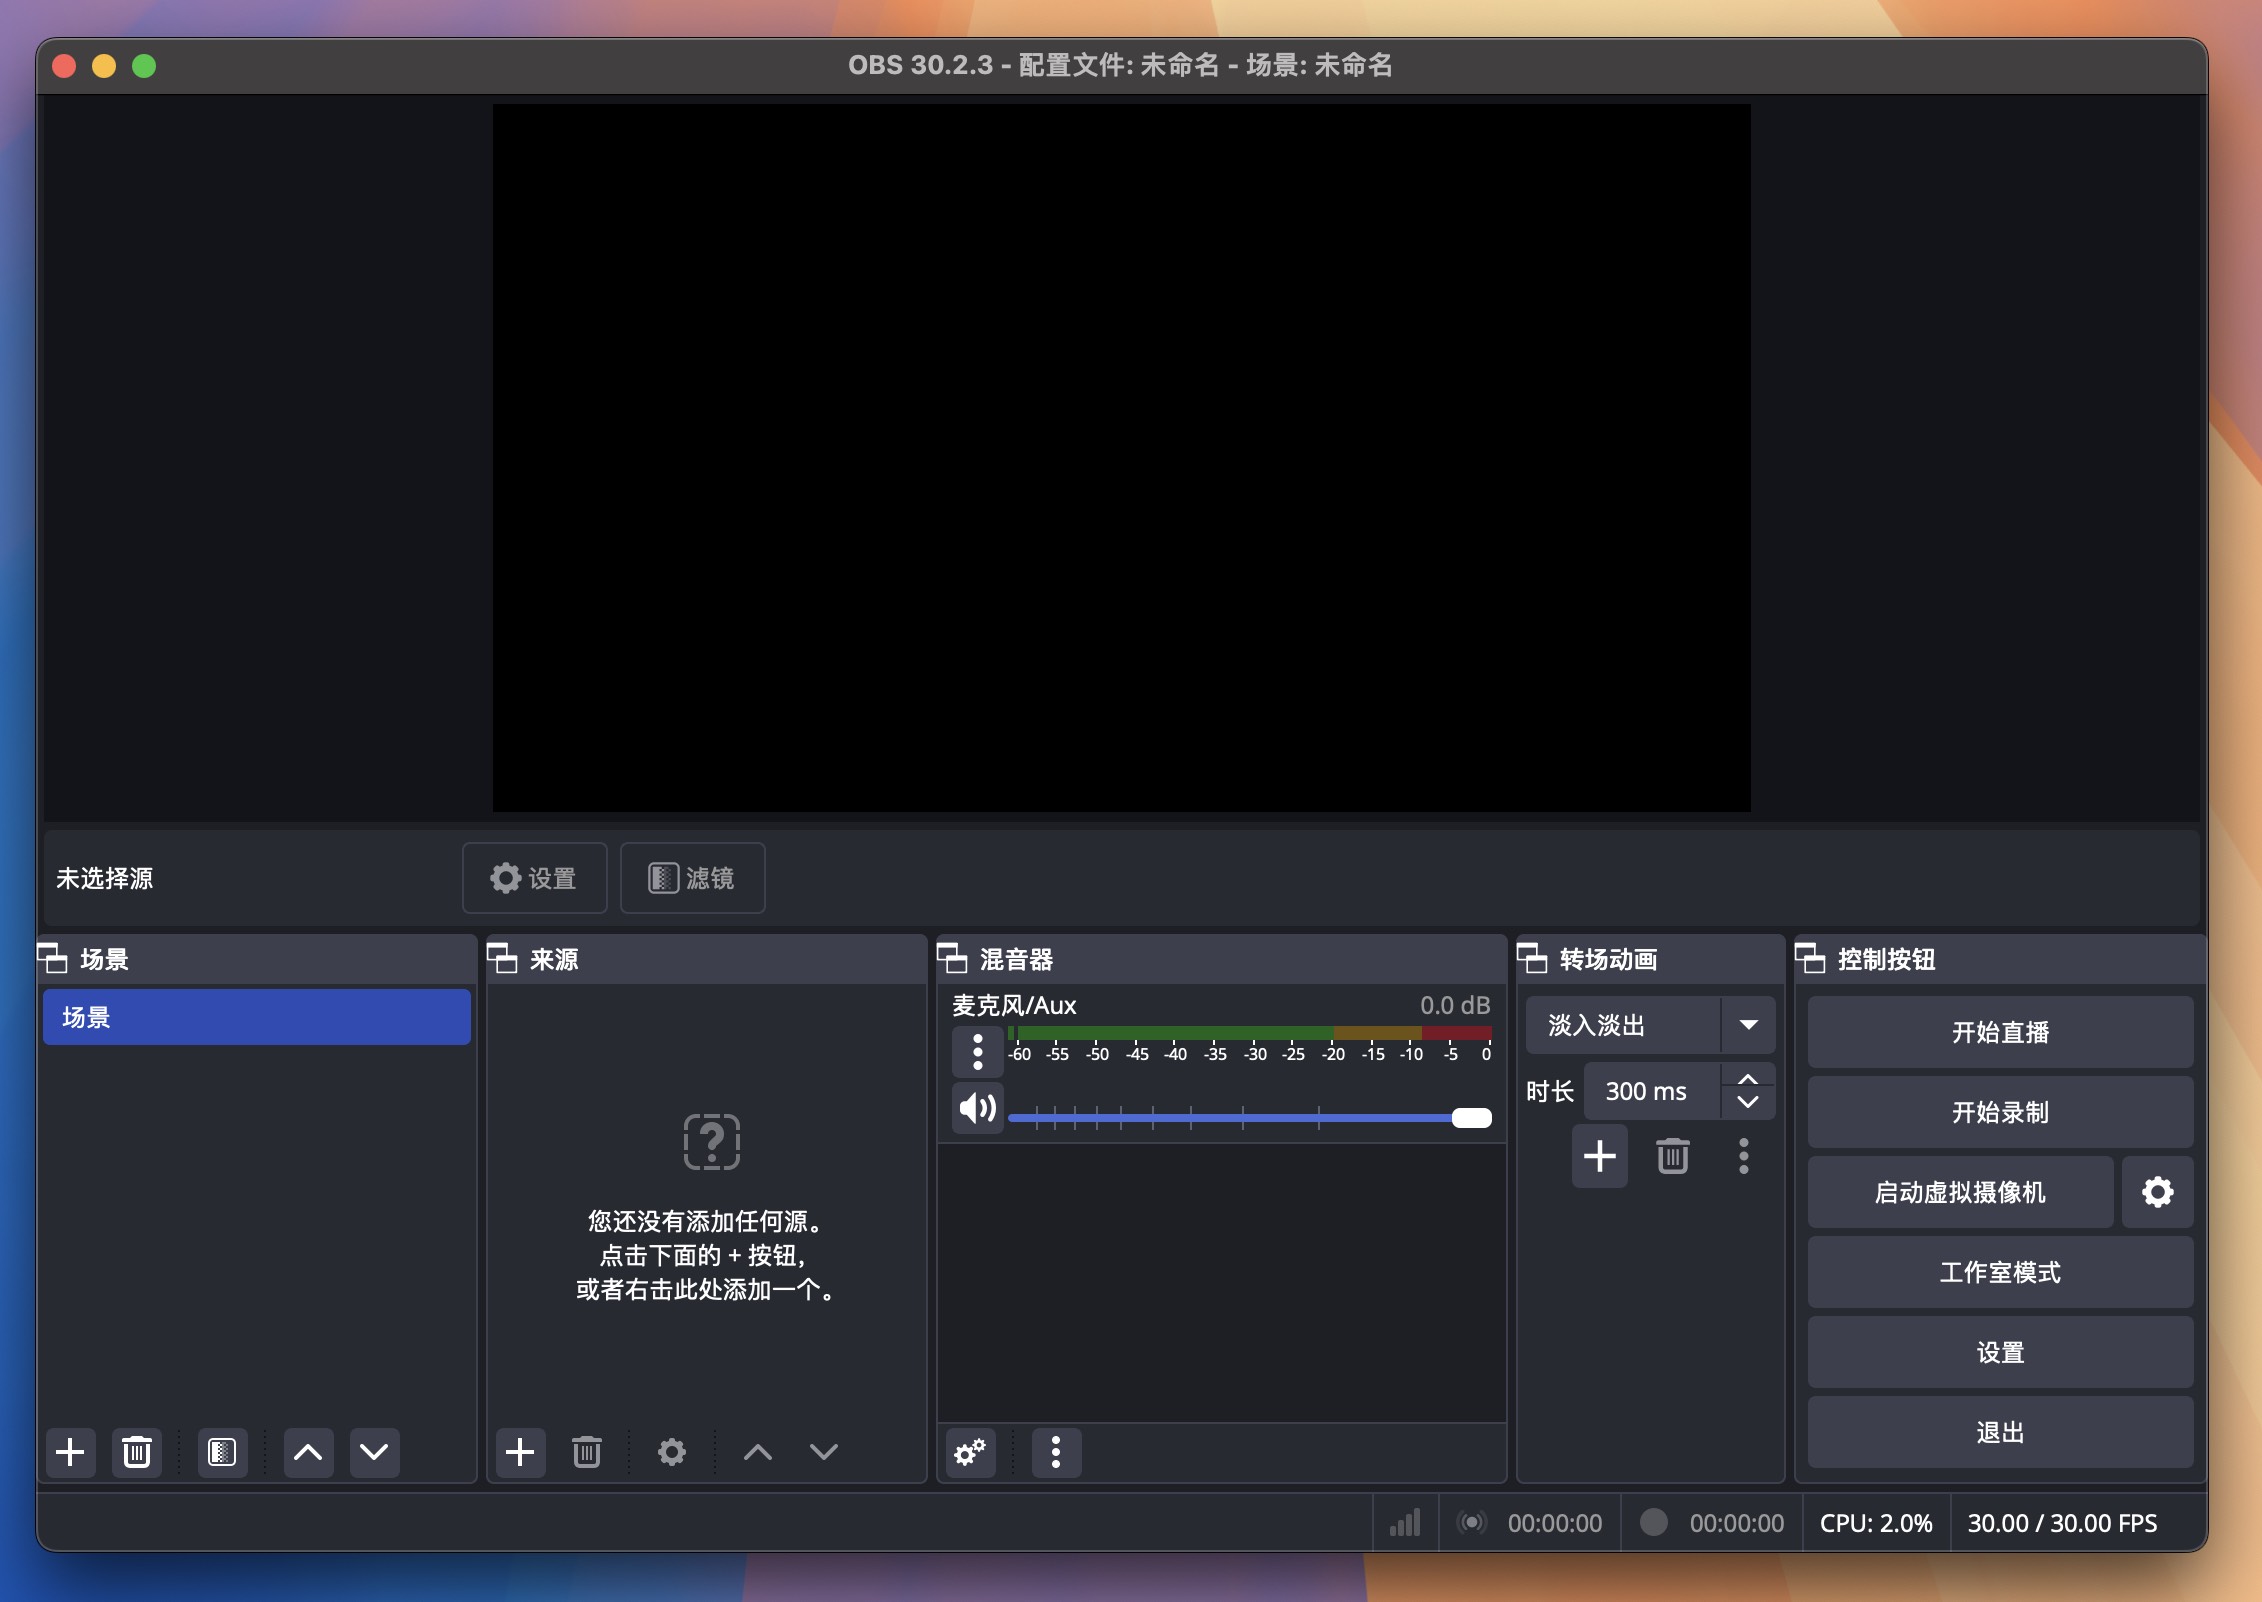Add a transition with plus button
Screen dimensions: 2262x1602
click(1600, 1156)
